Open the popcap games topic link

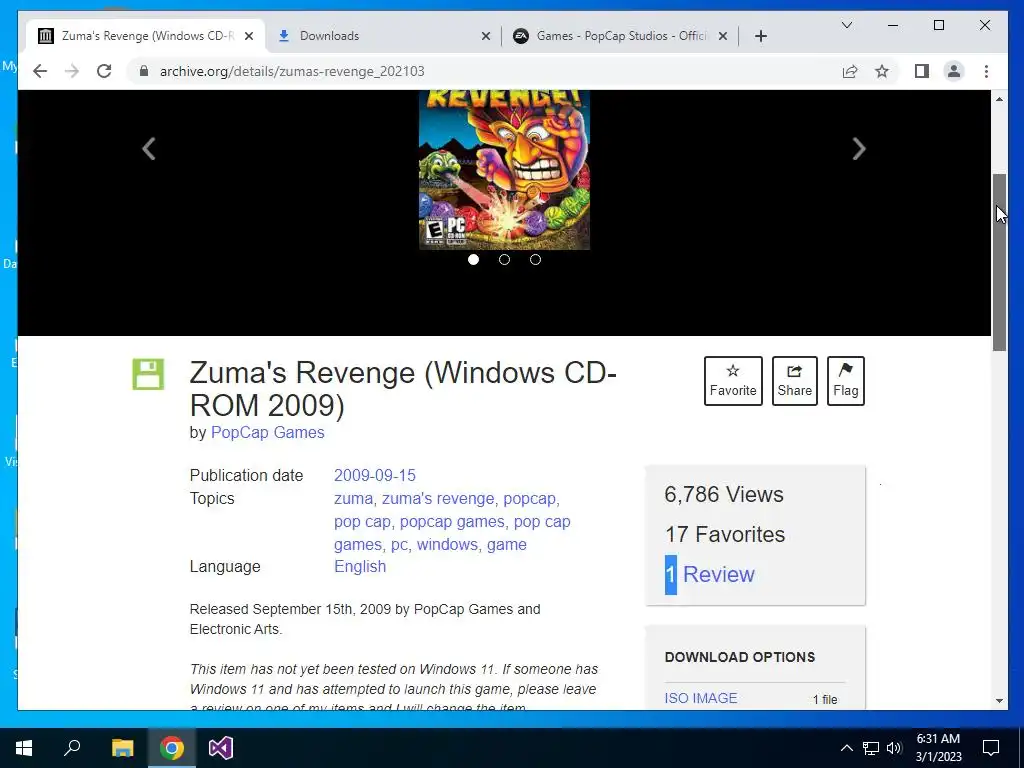coord(452,522)
